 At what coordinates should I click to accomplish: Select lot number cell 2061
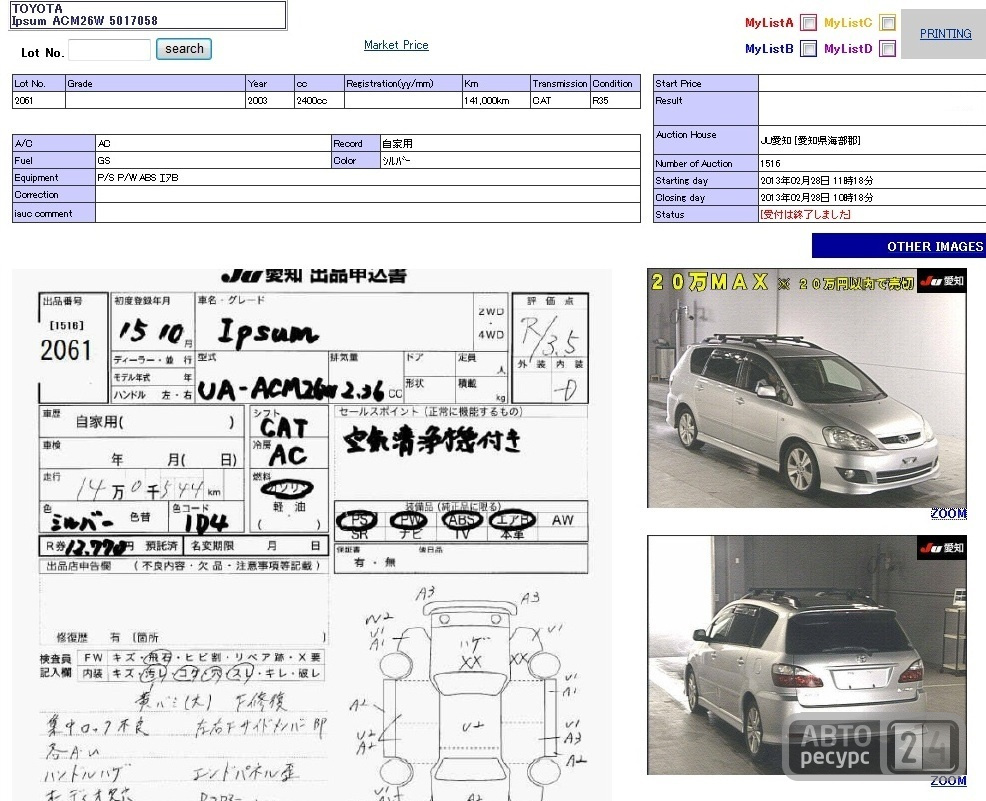click(x=38, y=101)
